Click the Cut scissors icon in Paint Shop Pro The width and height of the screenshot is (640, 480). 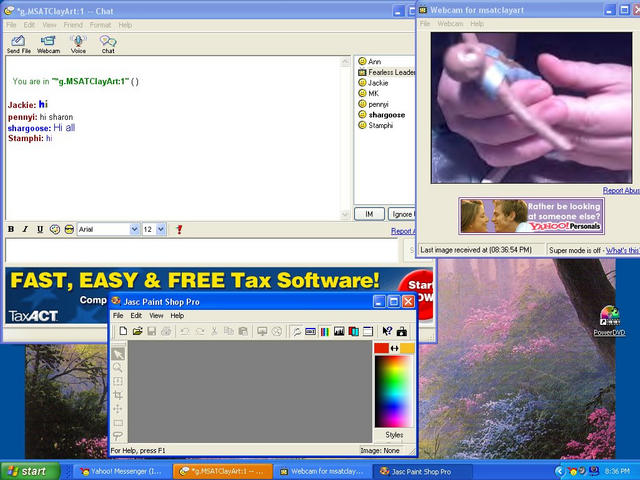click(213, 331)
